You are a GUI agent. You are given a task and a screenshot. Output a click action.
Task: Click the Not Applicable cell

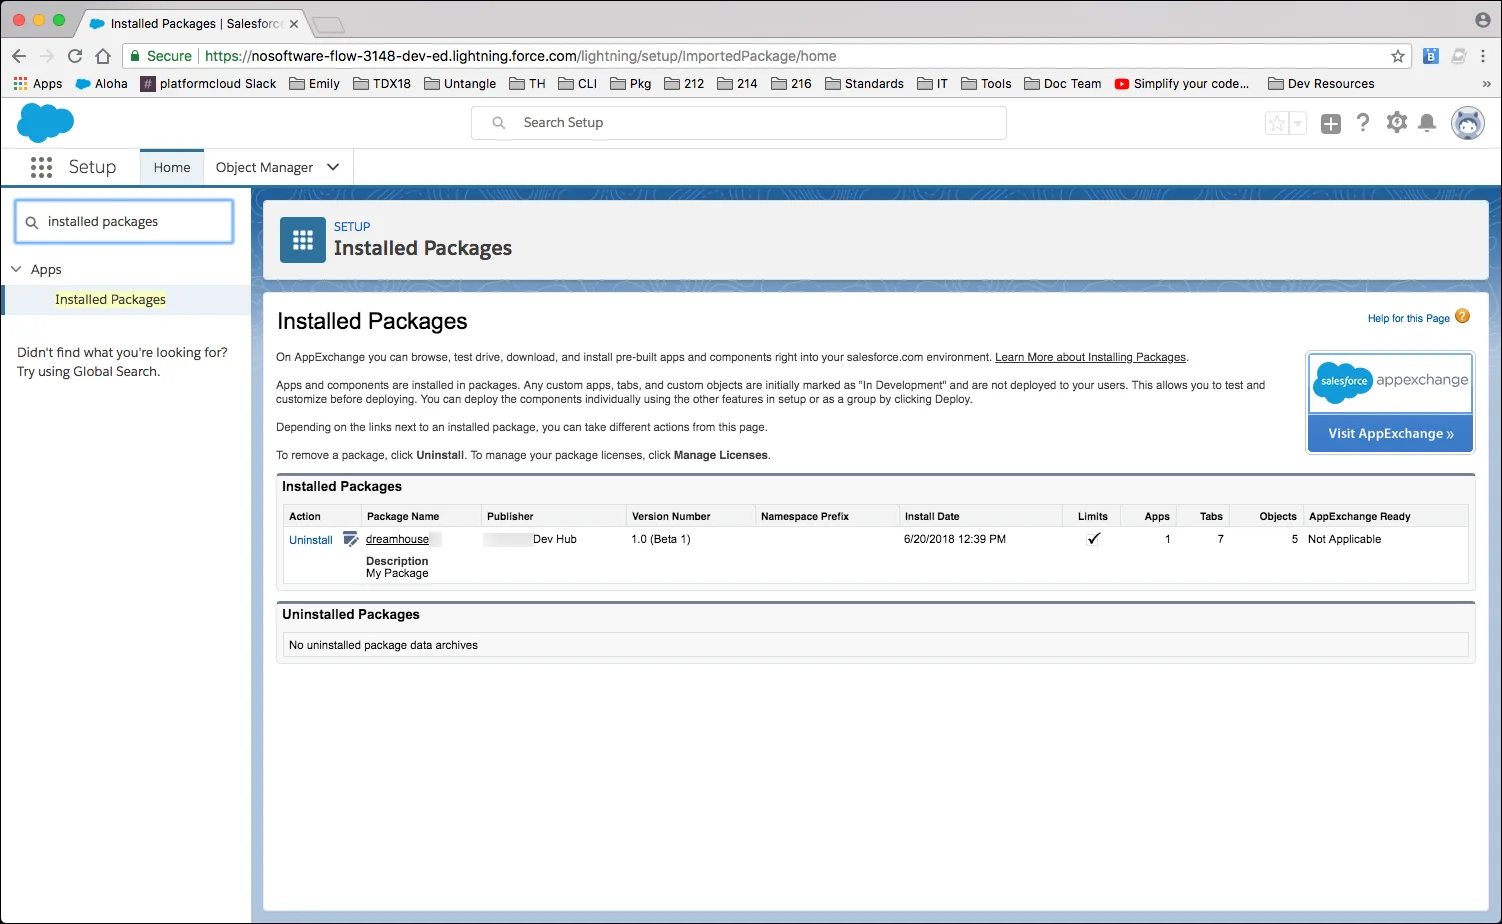point(1344,539)
